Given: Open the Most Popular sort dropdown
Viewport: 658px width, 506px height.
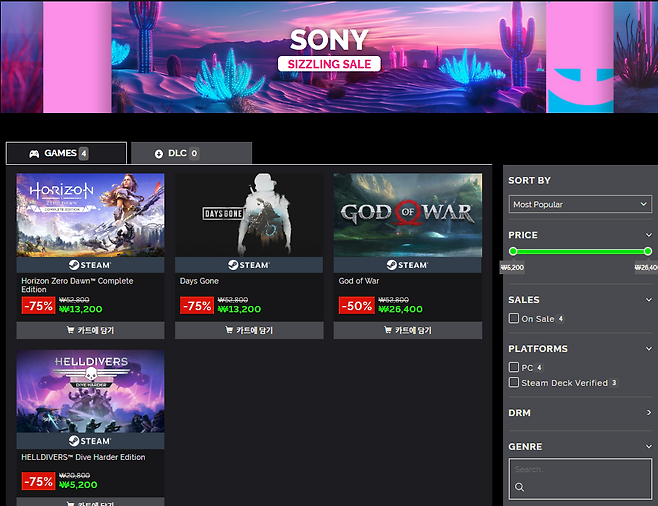Looking at the screenshot, I should pos(580,204).
